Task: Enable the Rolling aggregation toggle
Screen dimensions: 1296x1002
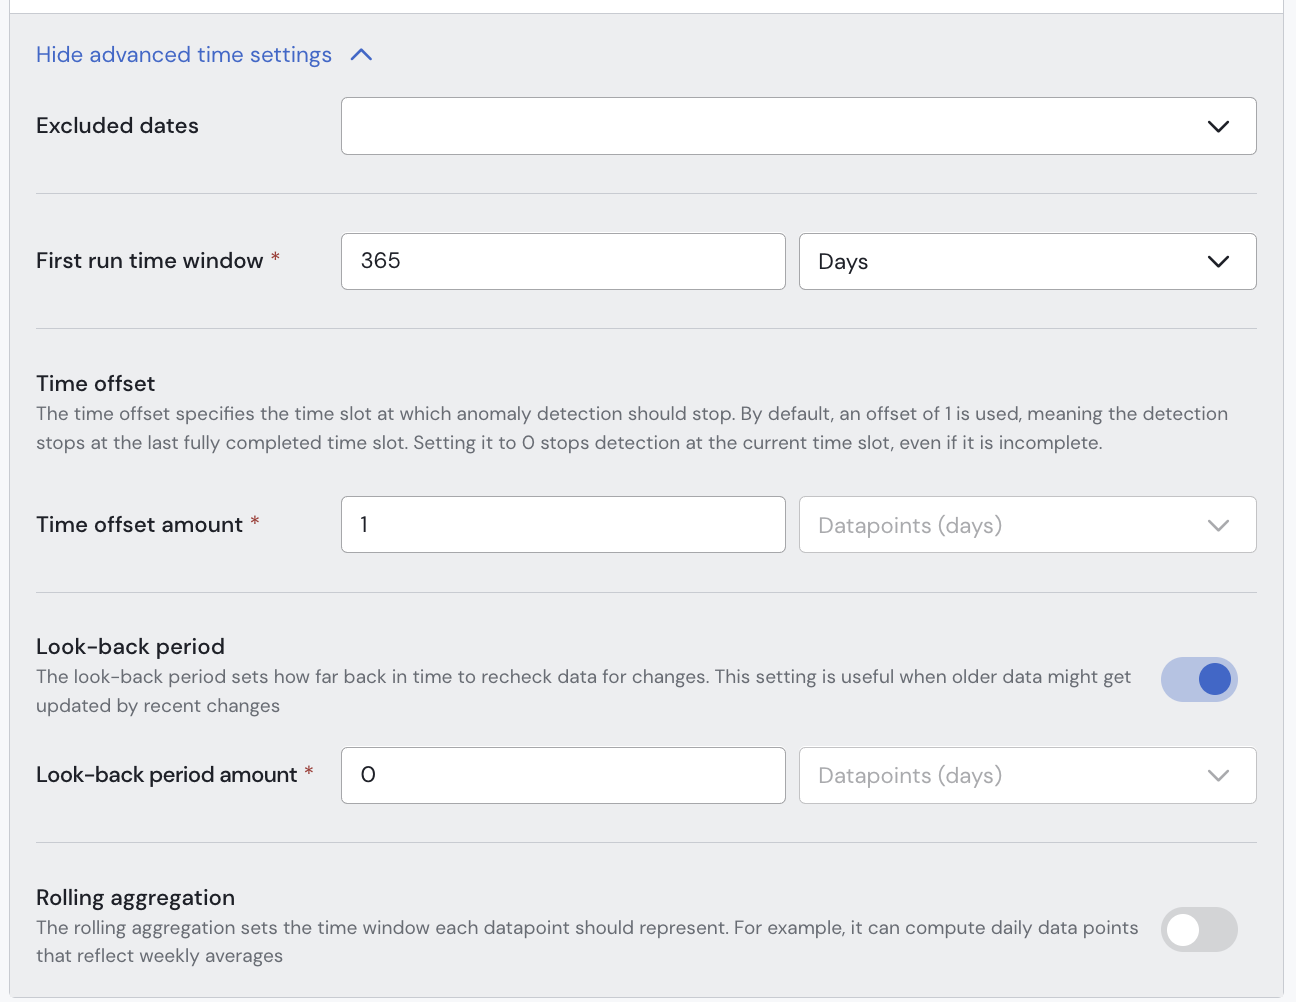Action: click(x=1199, y=930)
